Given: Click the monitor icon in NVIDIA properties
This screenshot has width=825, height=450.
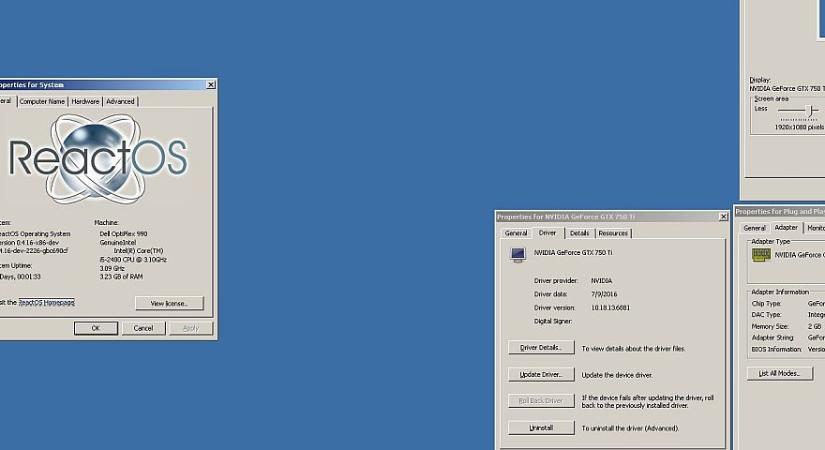Looking at the screenshot, I should click(x=518, y=255).
